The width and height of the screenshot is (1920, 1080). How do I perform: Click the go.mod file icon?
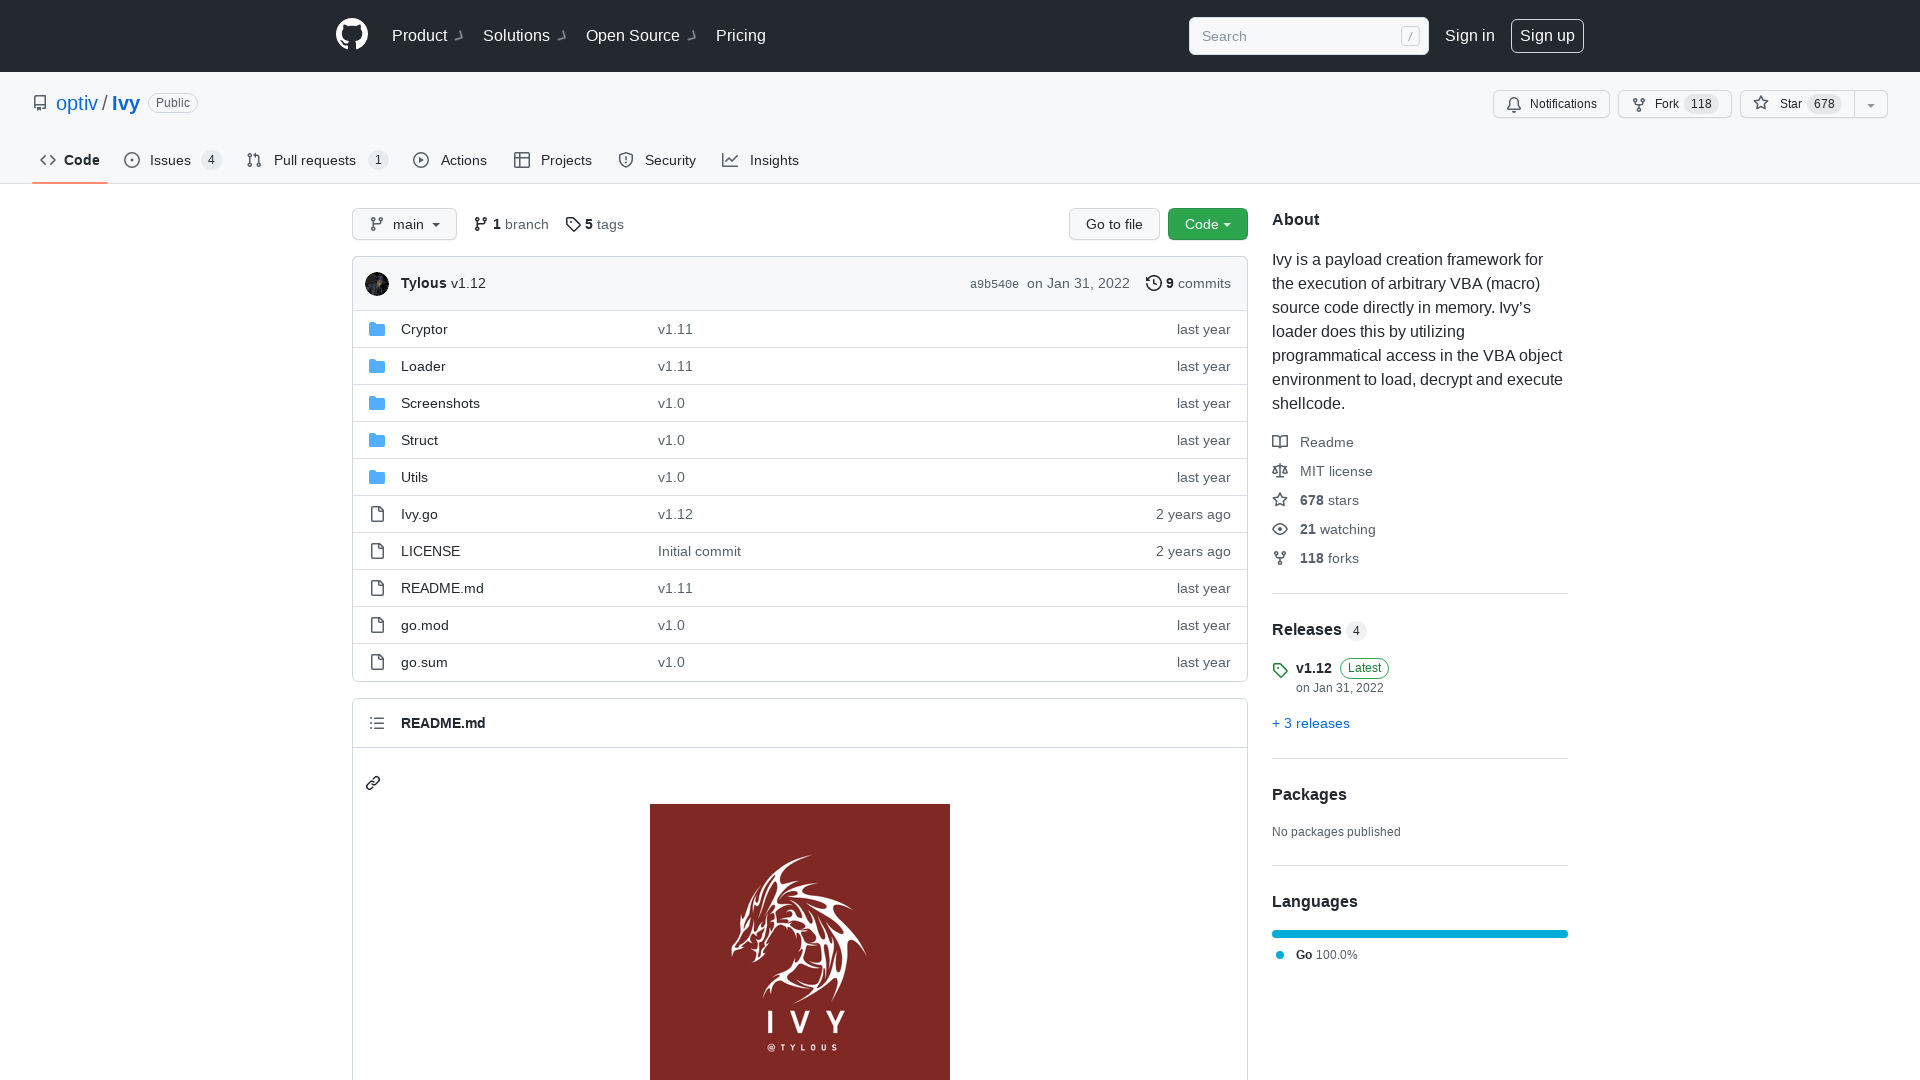tap(377, 625)
